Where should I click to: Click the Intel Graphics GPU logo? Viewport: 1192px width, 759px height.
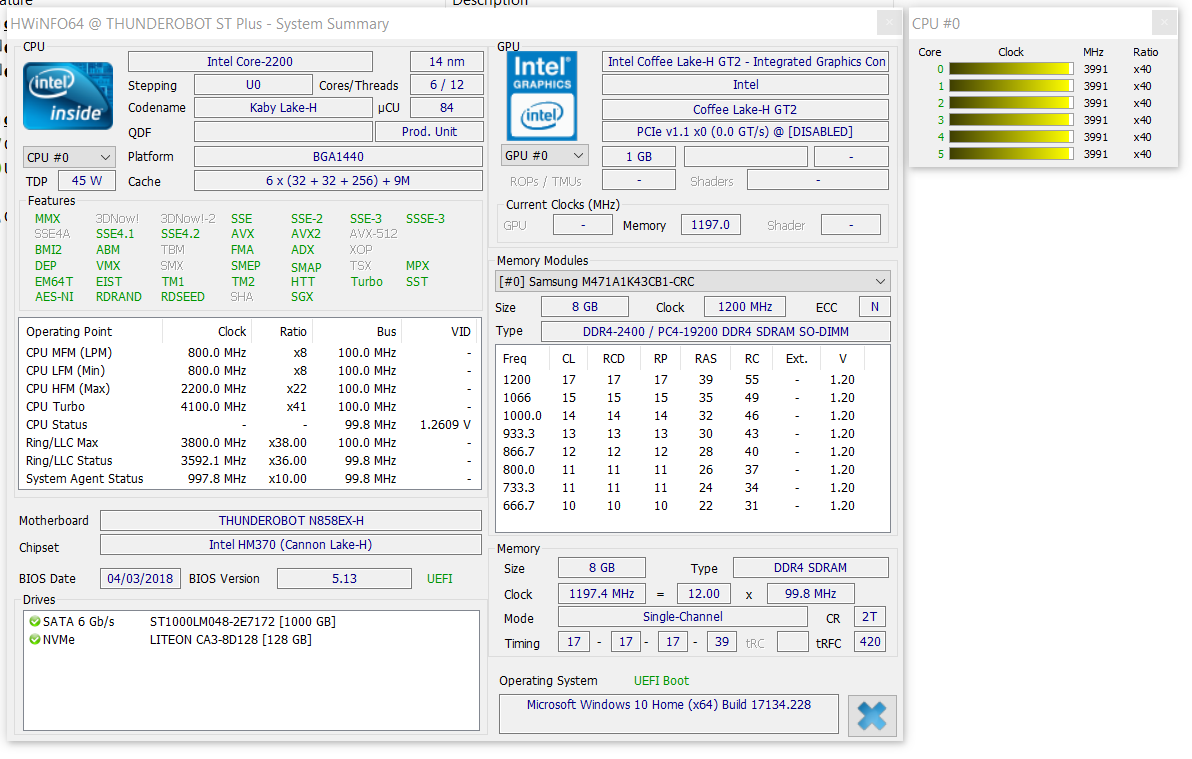tap(542, 96)
